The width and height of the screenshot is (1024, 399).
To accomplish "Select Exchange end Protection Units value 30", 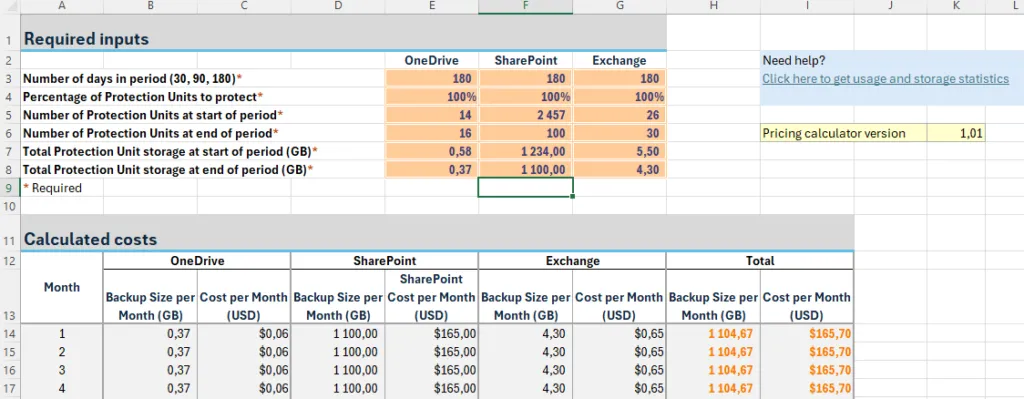I will [x=620, y=133].
